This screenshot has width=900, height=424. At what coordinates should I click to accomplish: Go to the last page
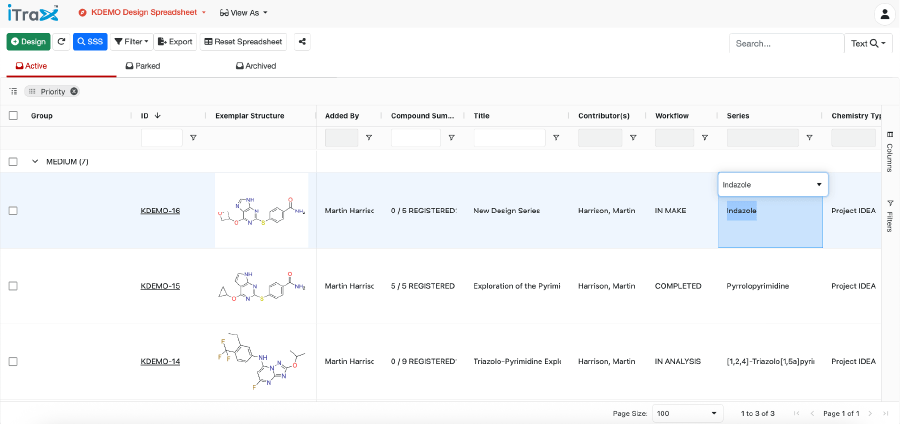[x=886, y=413]
